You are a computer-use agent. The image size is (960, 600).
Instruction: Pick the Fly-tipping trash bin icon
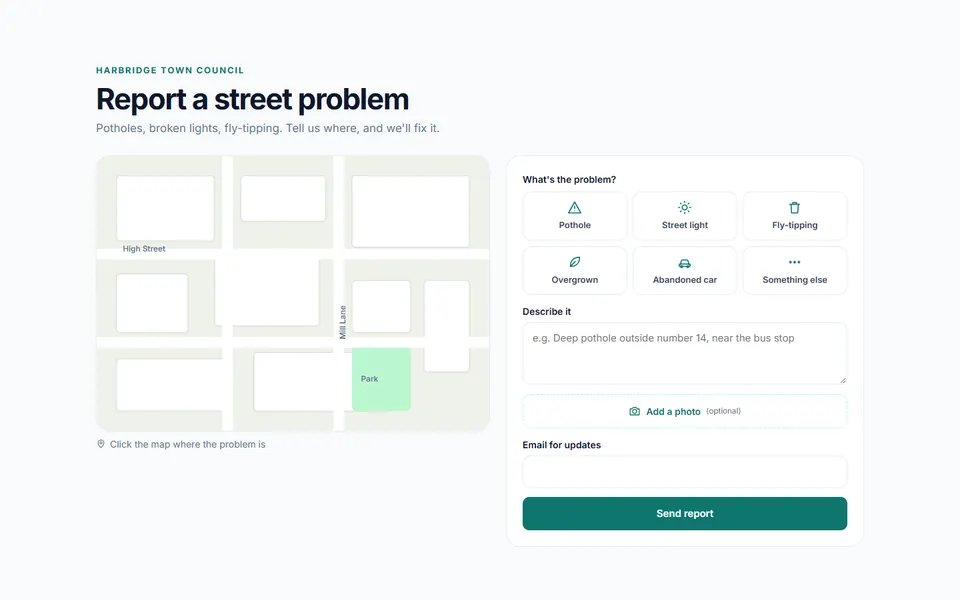tap(795, 208)
